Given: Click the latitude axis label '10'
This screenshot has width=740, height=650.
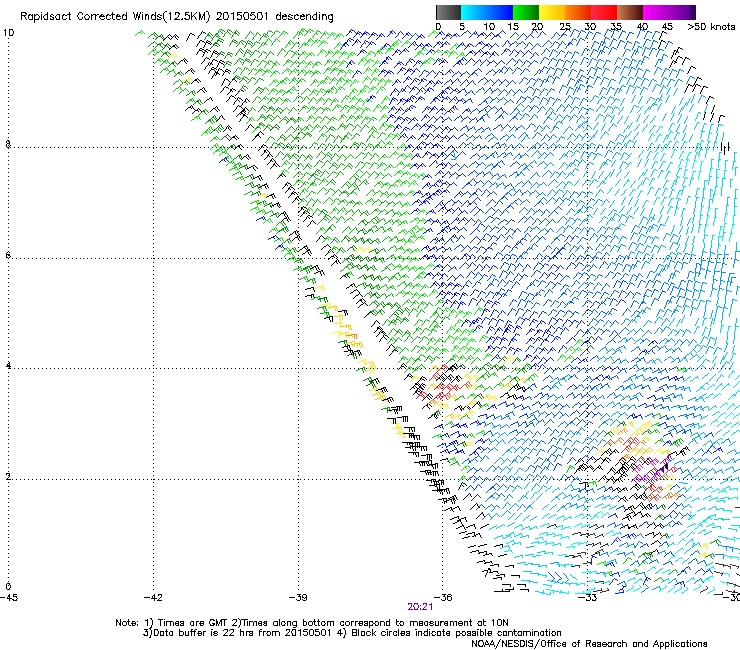Looking at the screenshot, I should coord(8,33).
